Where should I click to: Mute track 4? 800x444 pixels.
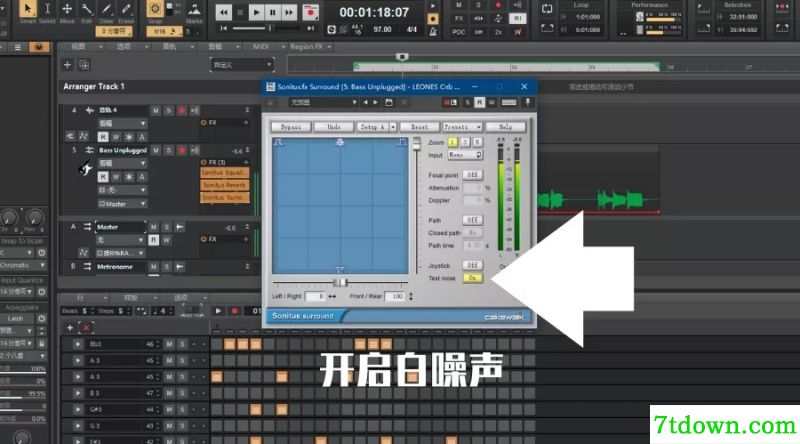156,110
